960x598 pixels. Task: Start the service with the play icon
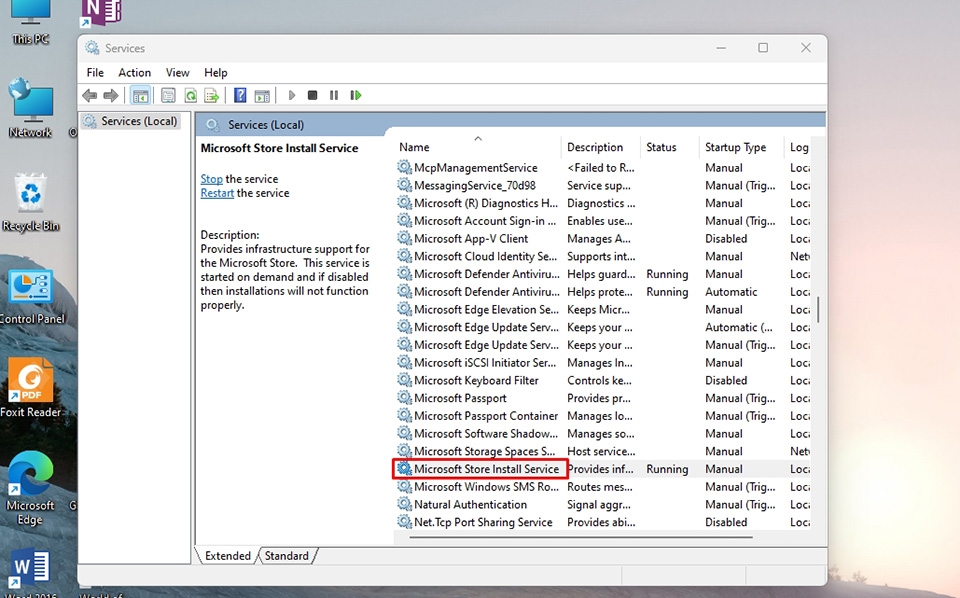coord(292,95)
